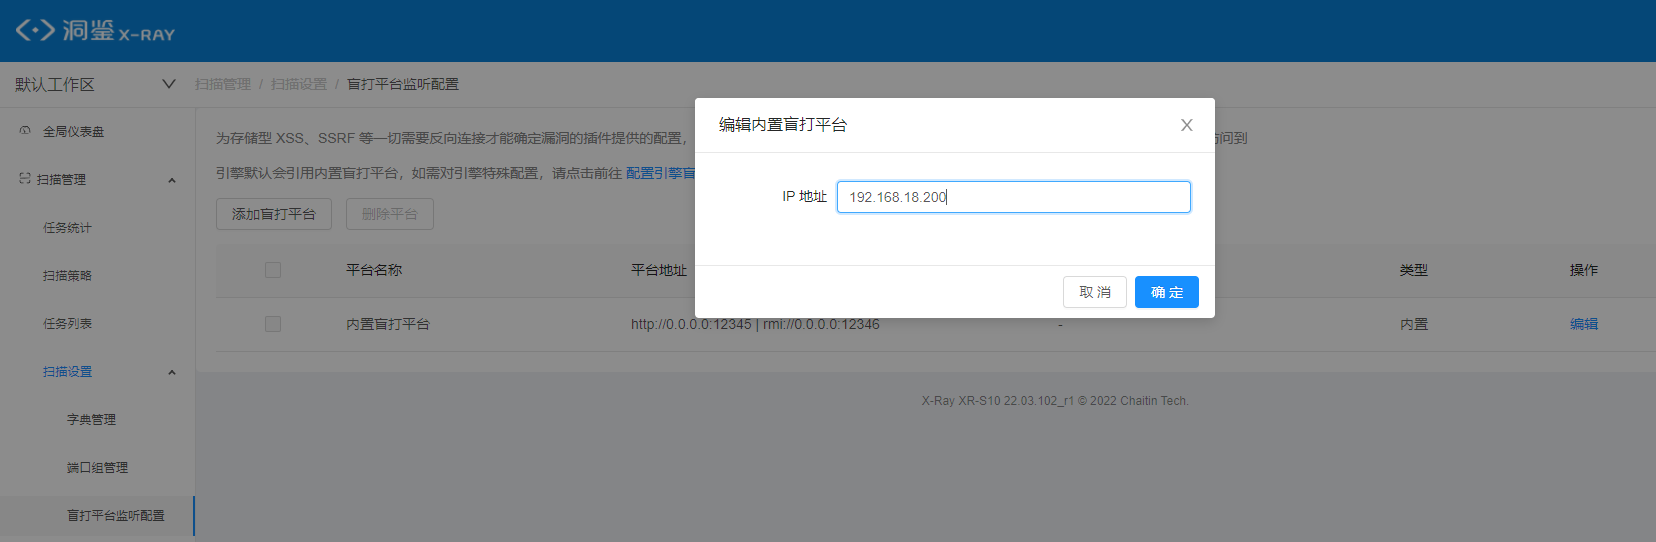
Task: Collapse the scan settings submenu
Action: [172, 372]
